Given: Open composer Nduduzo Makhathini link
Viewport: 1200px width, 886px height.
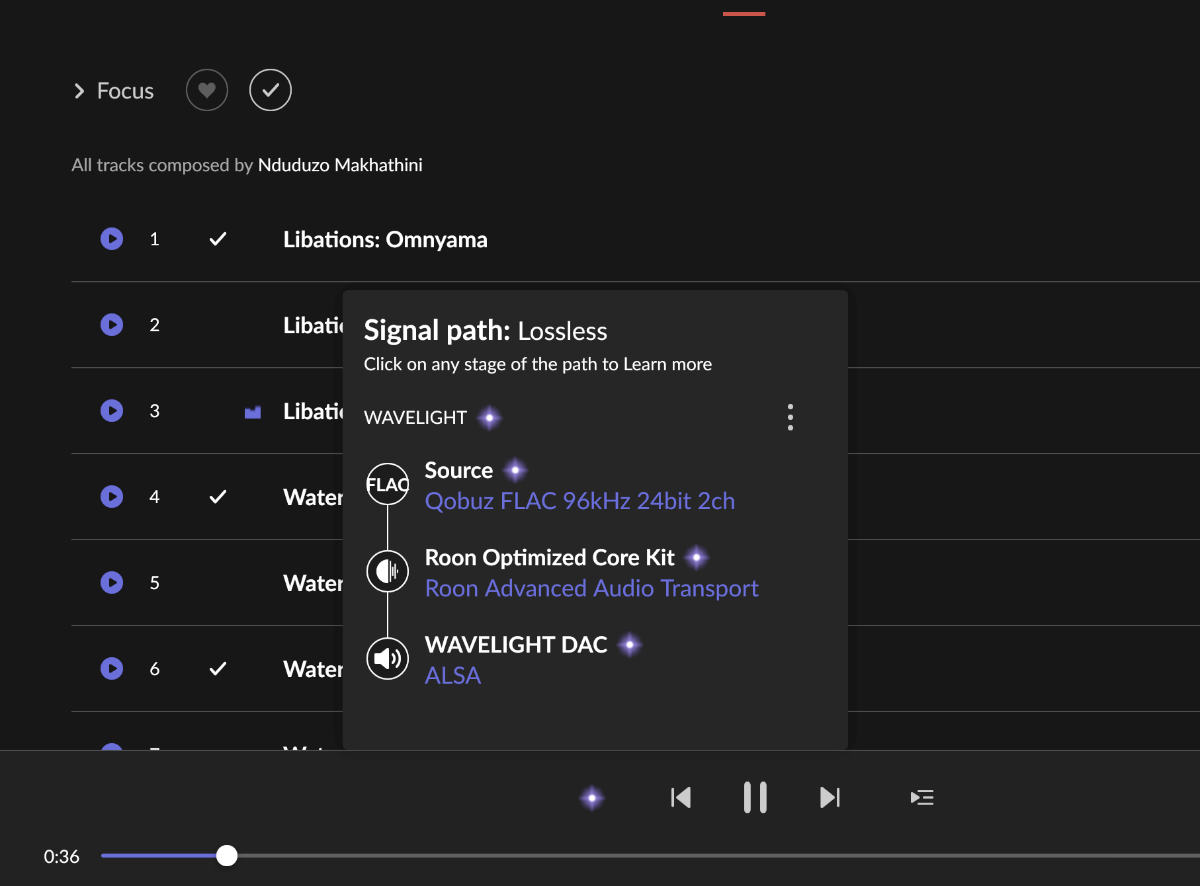Looking at the screenshot, I should pos(340,165).
